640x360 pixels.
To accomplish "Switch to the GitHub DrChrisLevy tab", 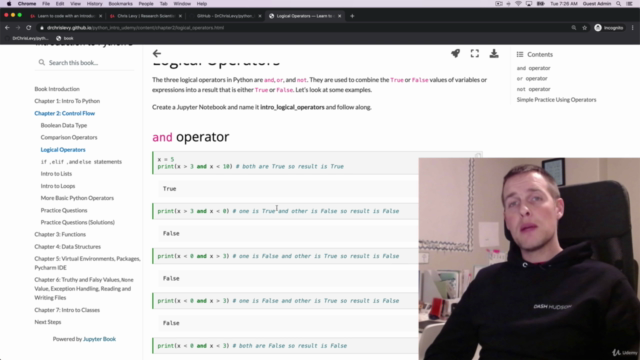I will [x=225, y=16].
